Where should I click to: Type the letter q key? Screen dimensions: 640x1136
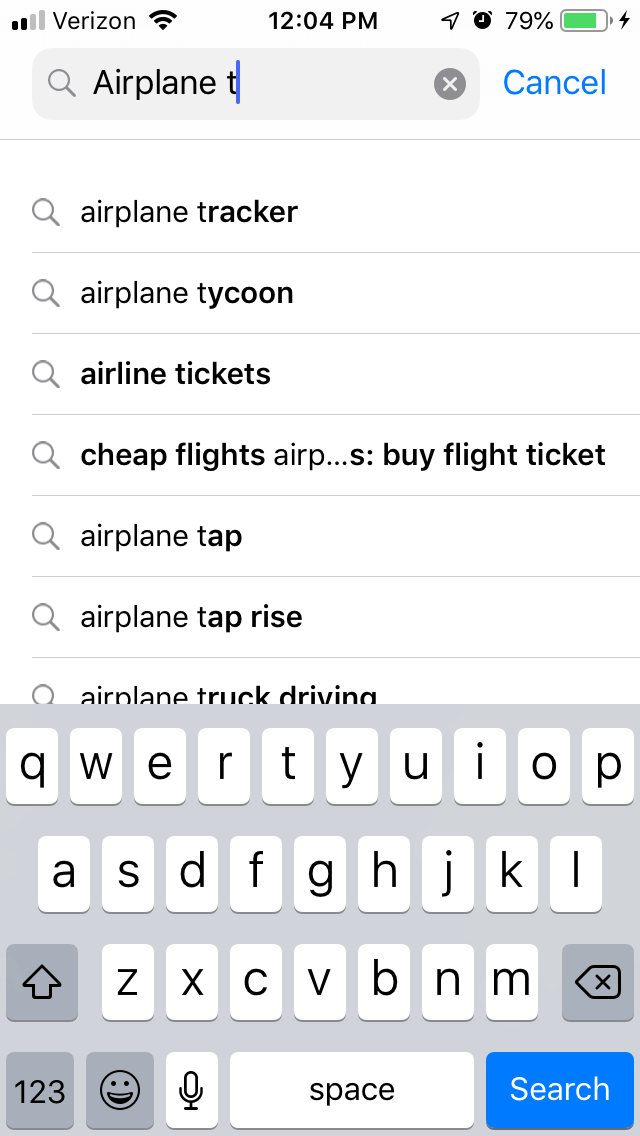click(33, 766)
